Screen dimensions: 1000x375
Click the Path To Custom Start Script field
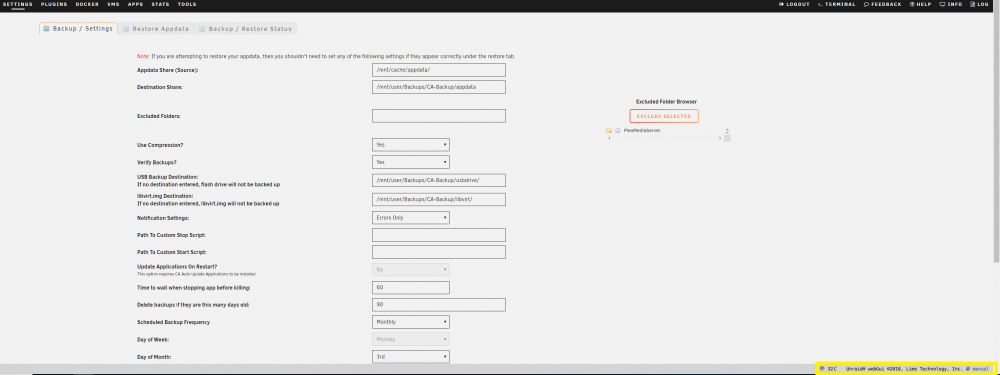pos(439,252)
